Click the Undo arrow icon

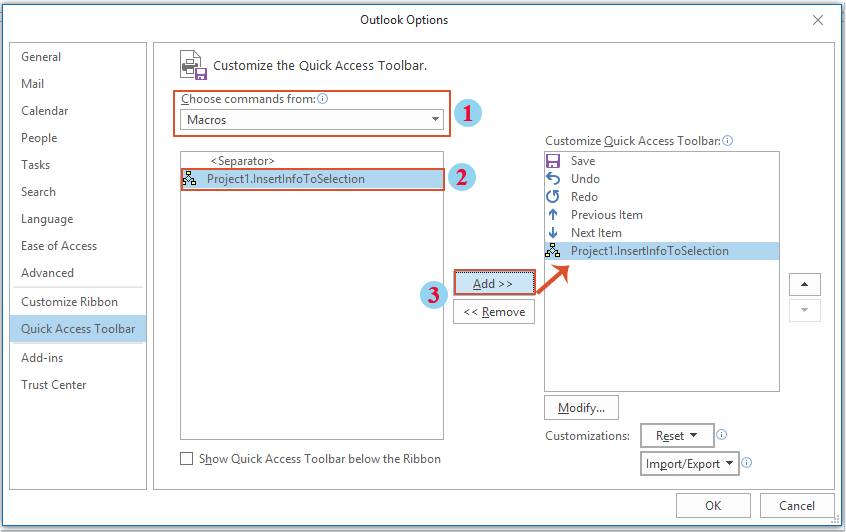click(553, 179)
